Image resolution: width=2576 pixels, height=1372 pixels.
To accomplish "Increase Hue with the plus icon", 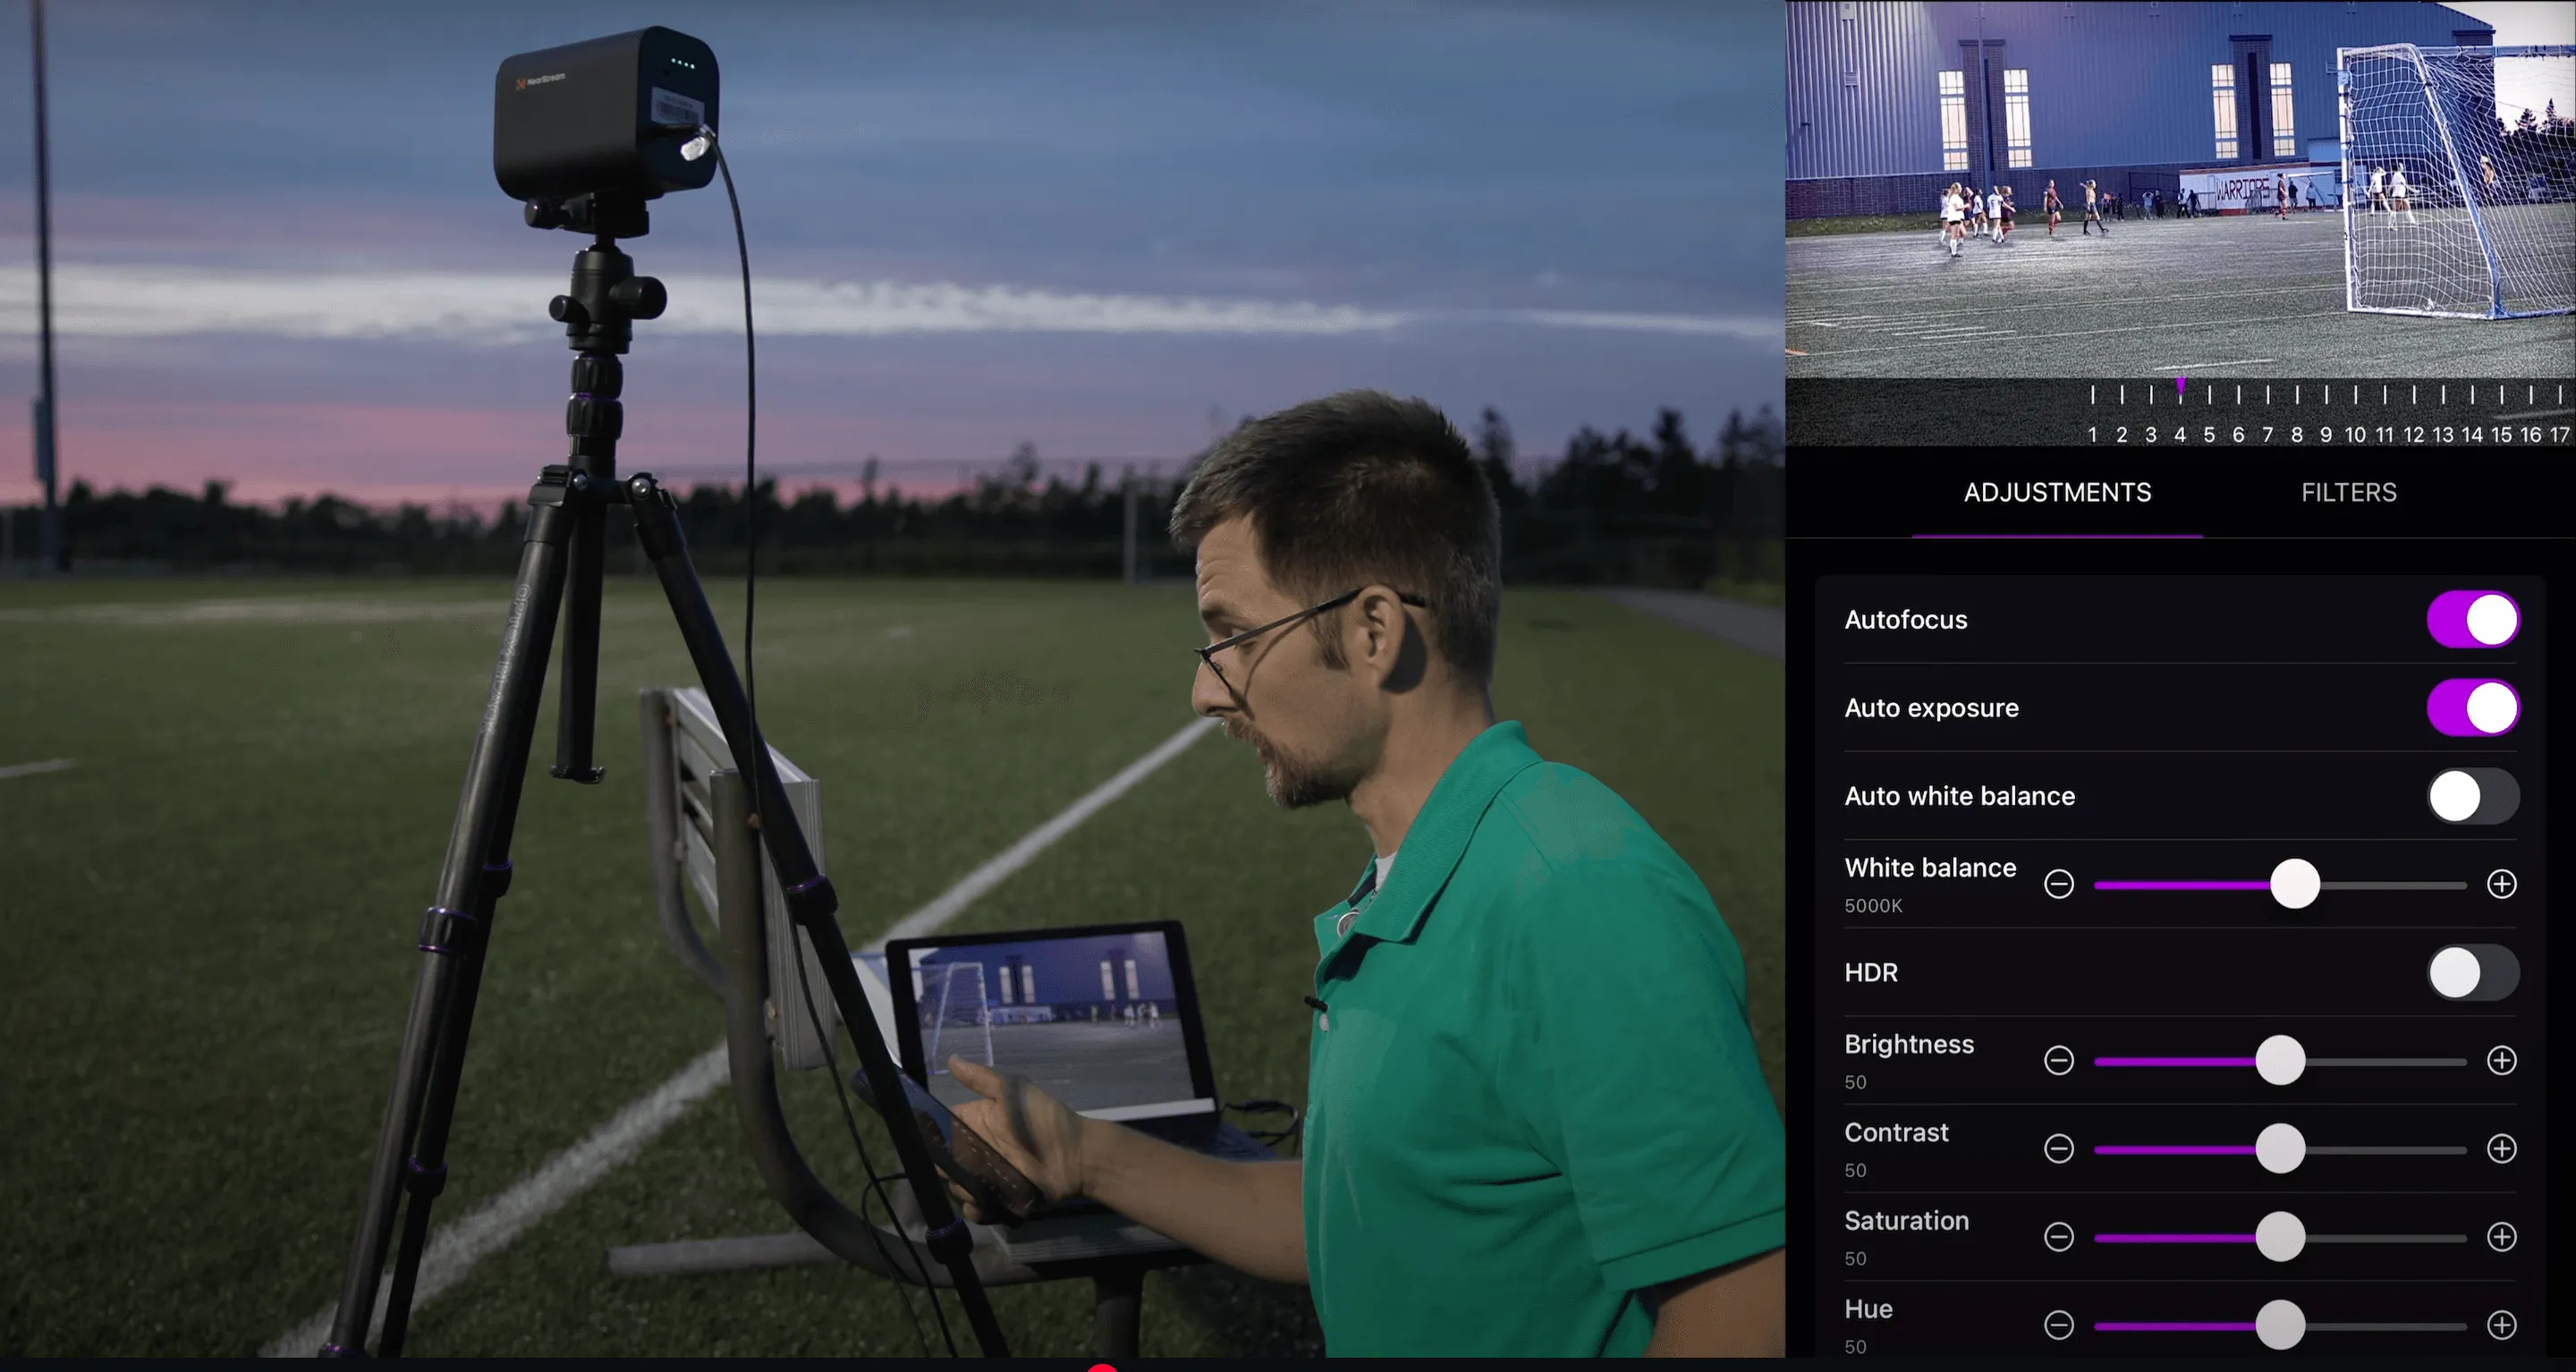I will 2501,1326.
